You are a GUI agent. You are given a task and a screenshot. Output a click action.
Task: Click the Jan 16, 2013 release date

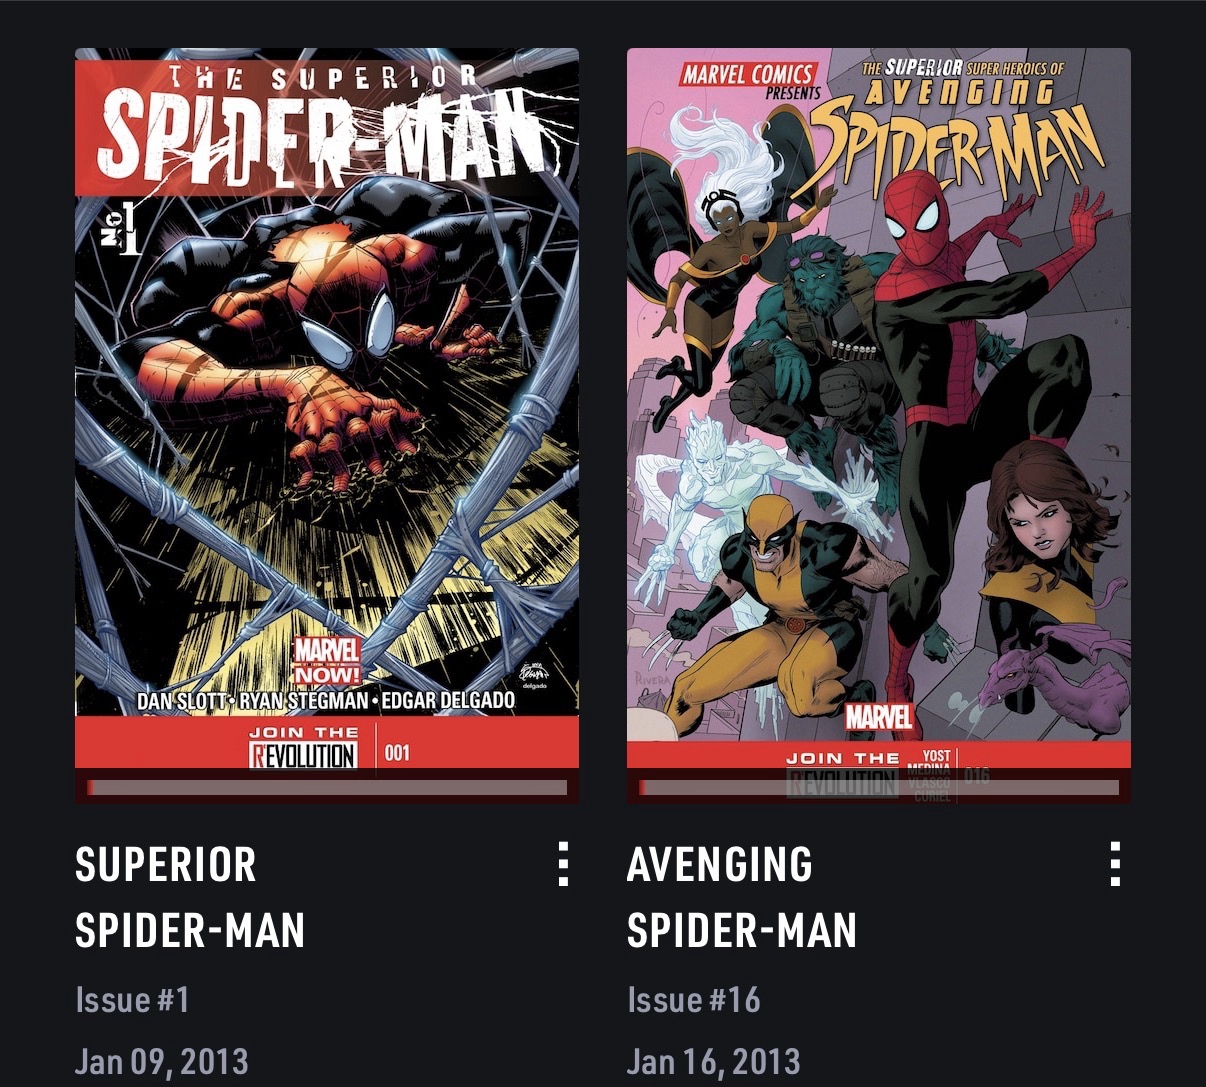[x=714, y=1061]
